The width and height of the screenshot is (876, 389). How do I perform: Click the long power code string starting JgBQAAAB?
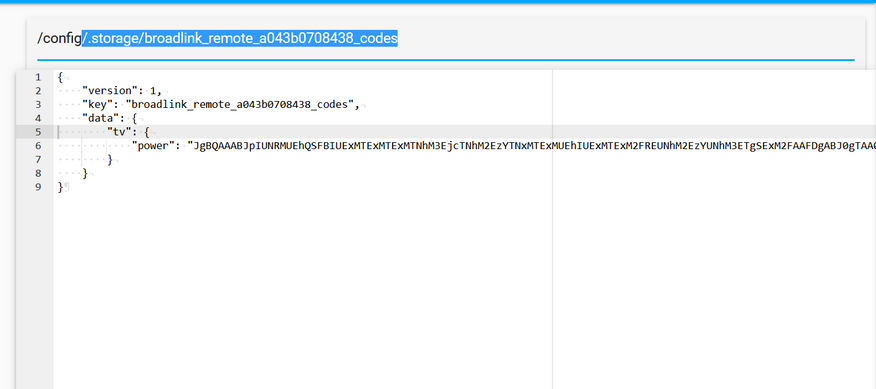coord(531,145)
